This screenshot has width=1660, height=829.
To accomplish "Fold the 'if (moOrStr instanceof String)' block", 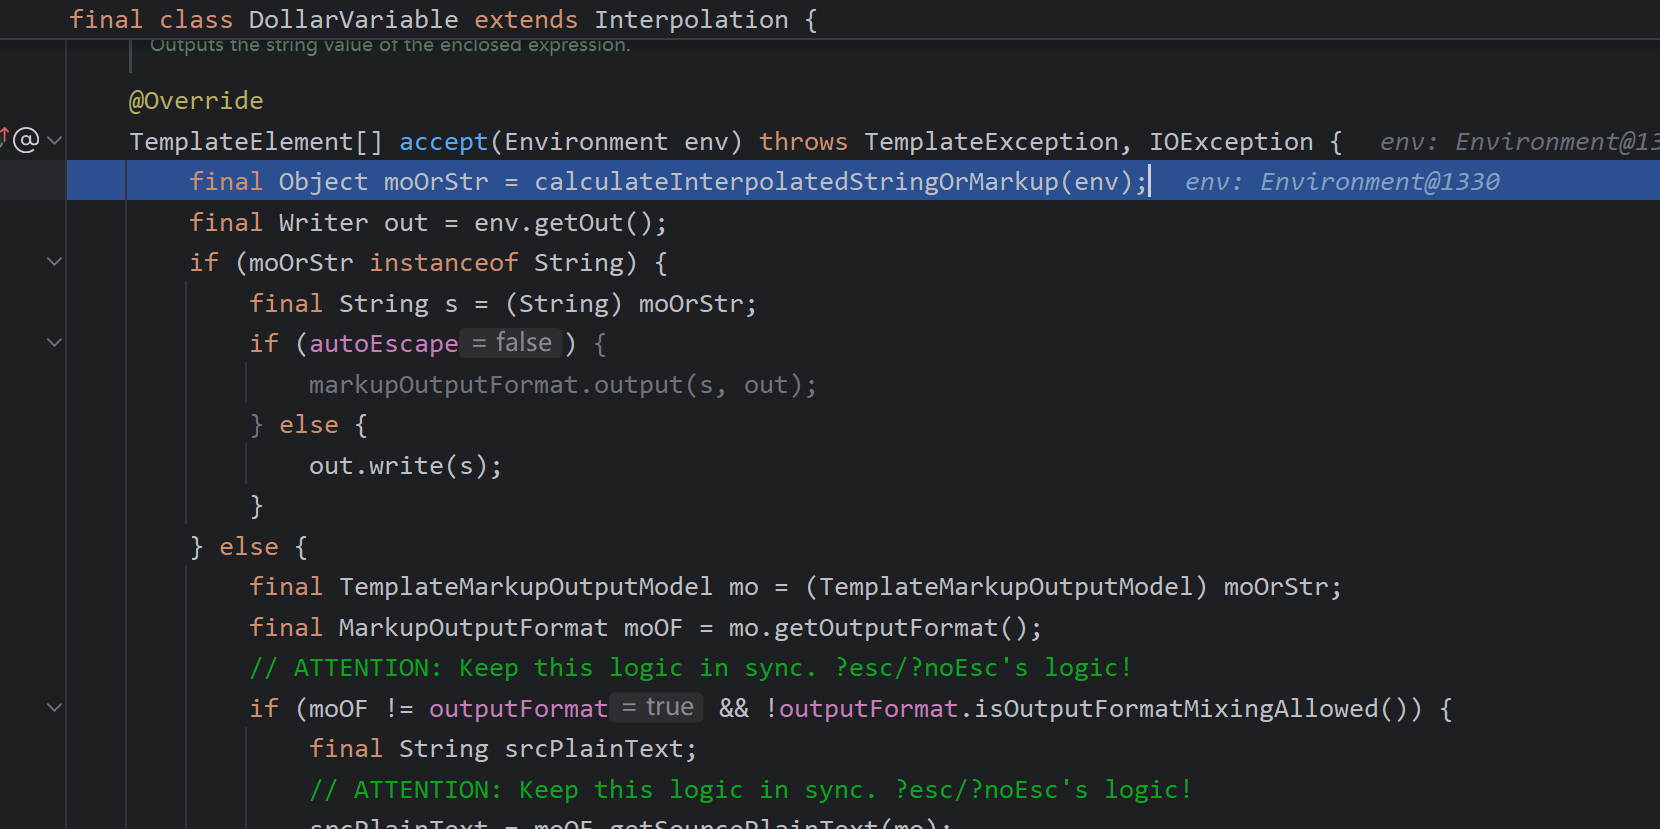I will click(55, 262).
